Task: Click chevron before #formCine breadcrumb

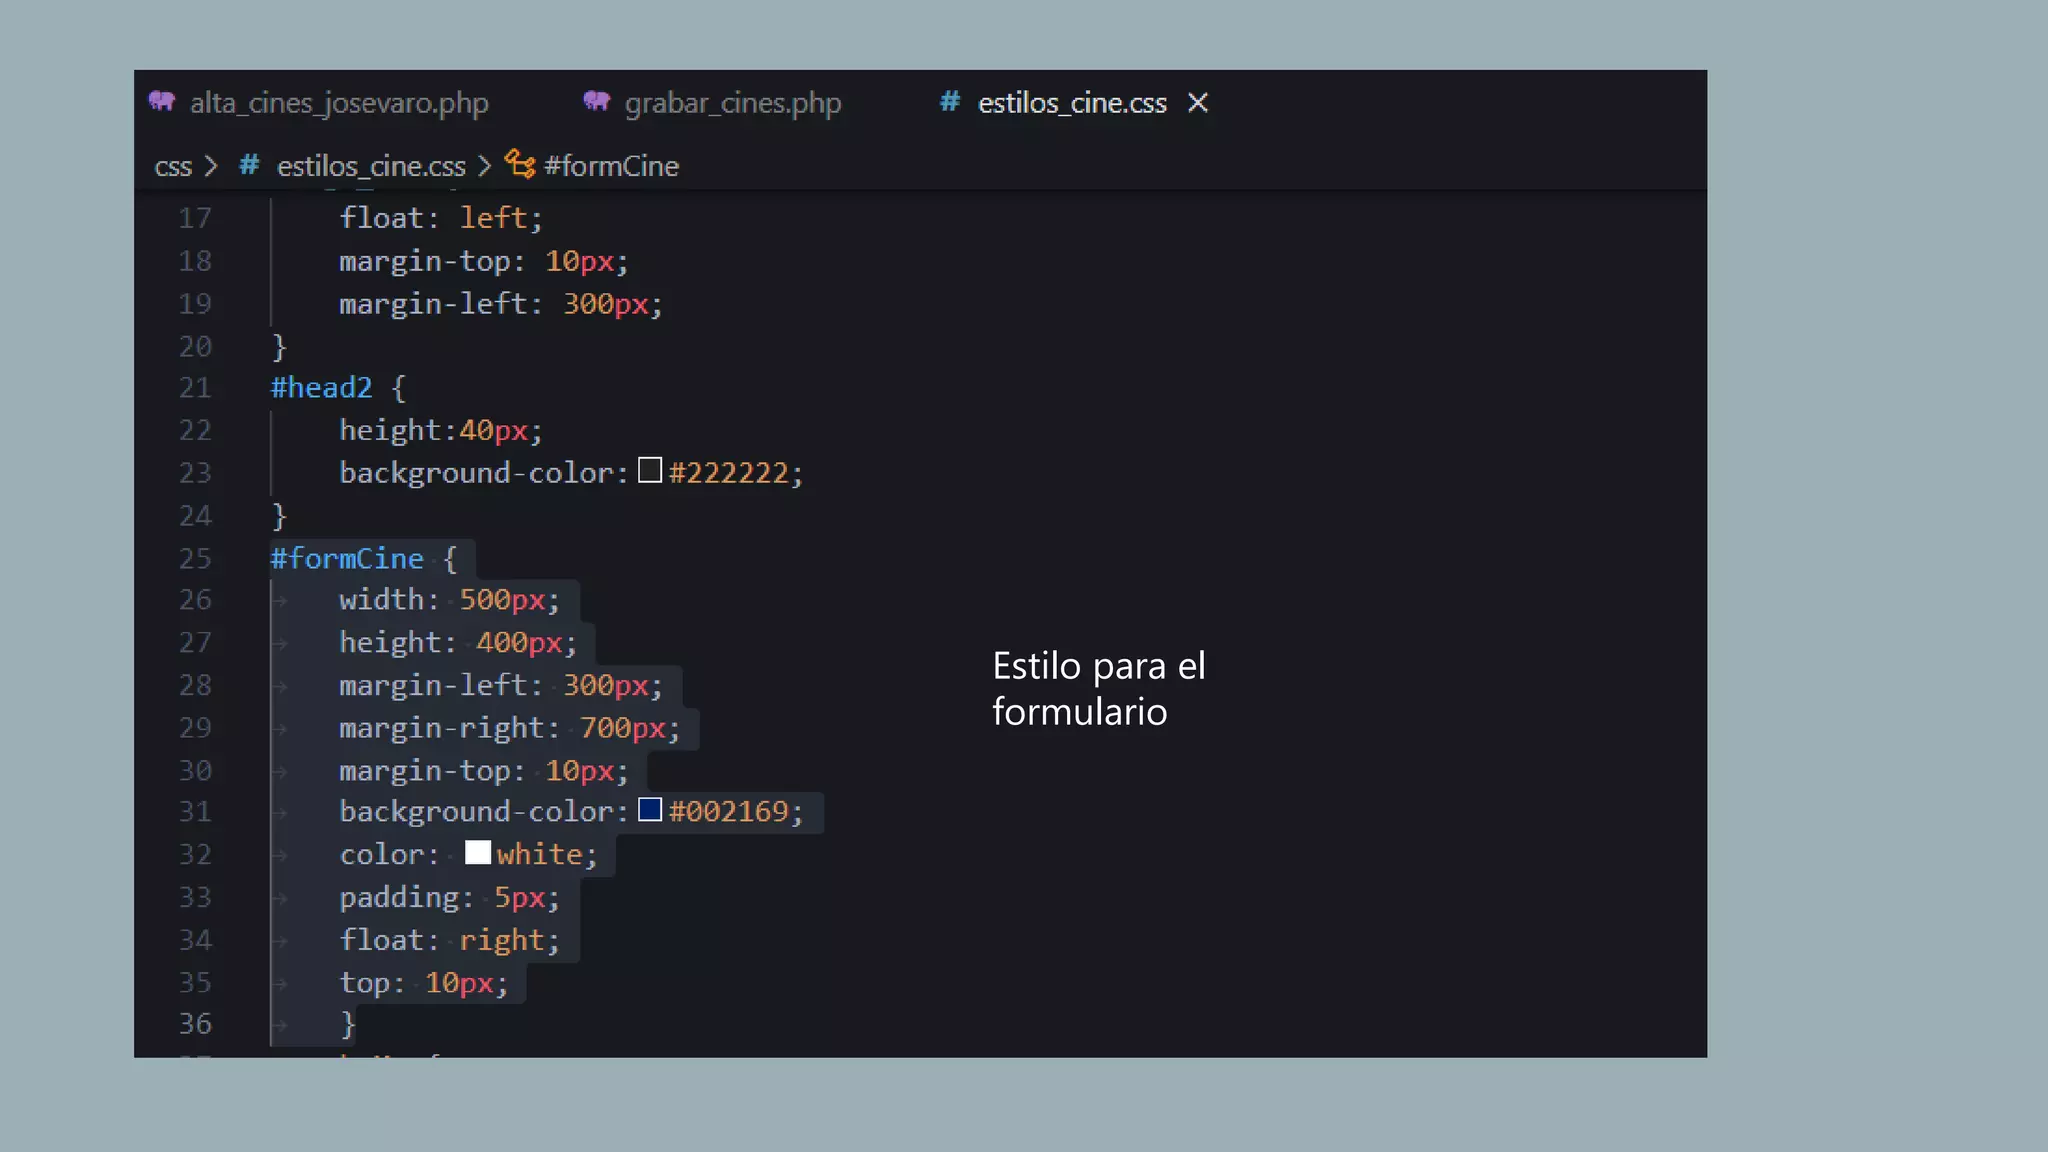Action: (485, 166)
